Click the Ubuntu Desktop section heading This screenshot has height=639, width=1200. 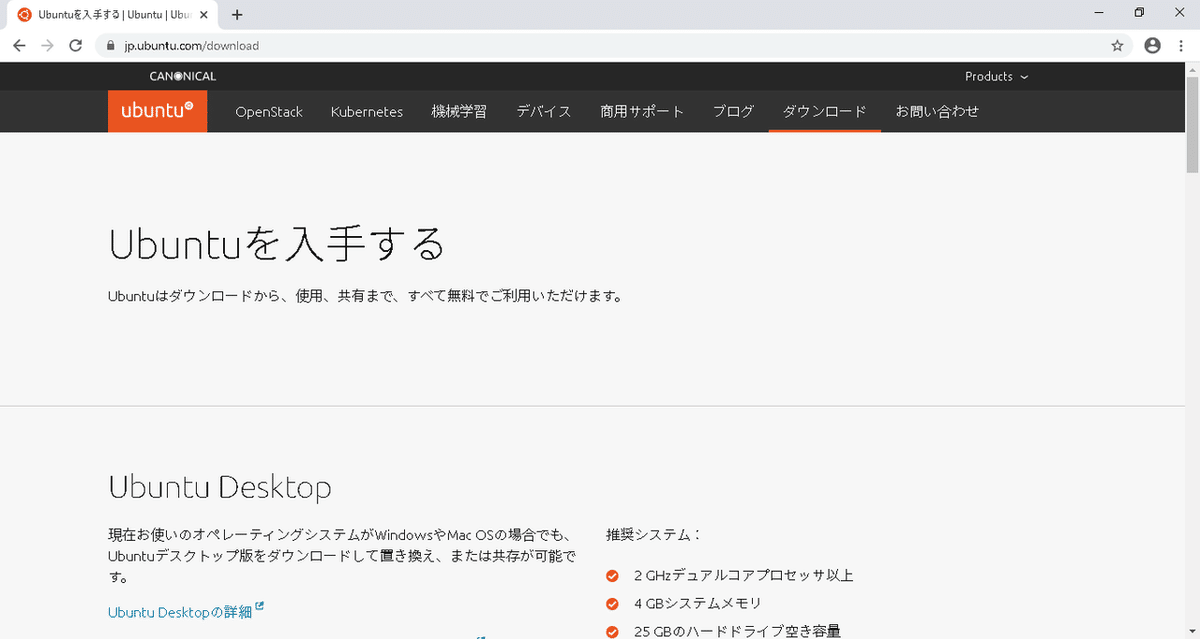[x=219, y=489]
